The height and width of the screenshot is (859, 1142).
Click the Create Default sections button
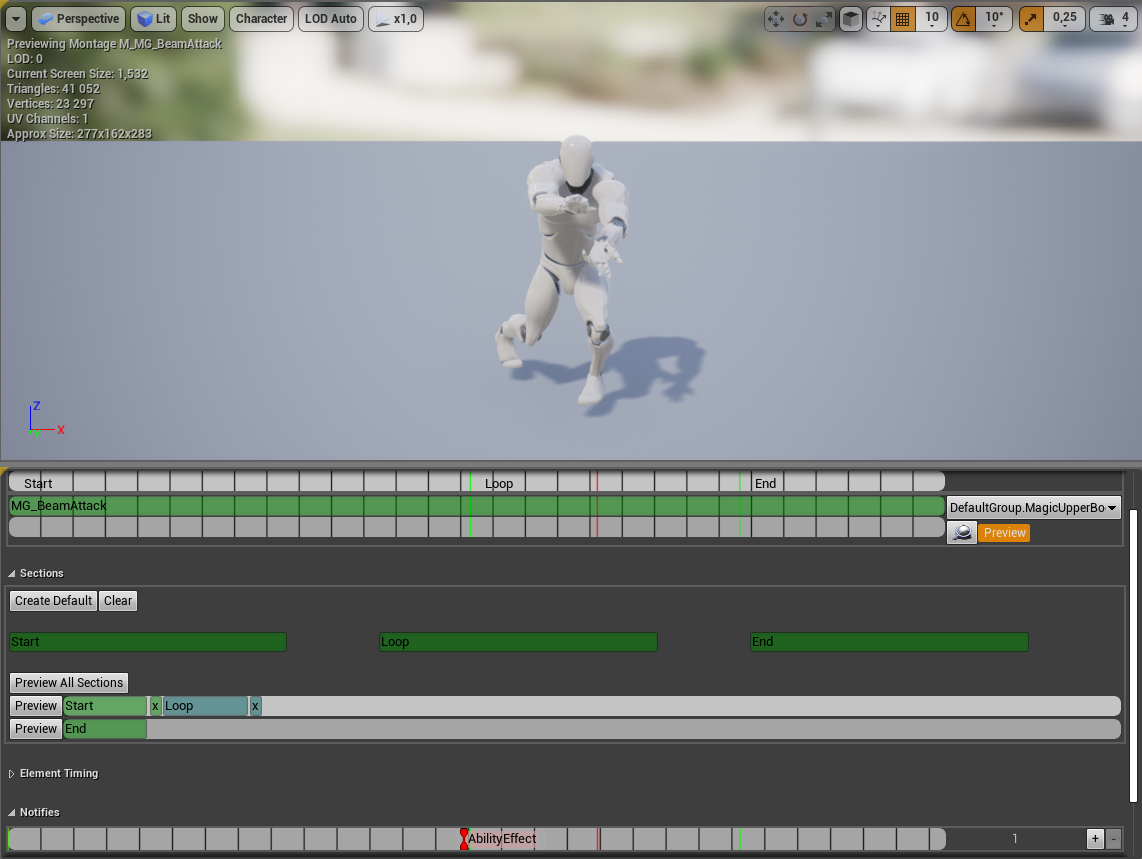pyautogui.click(x=54, y=601)
